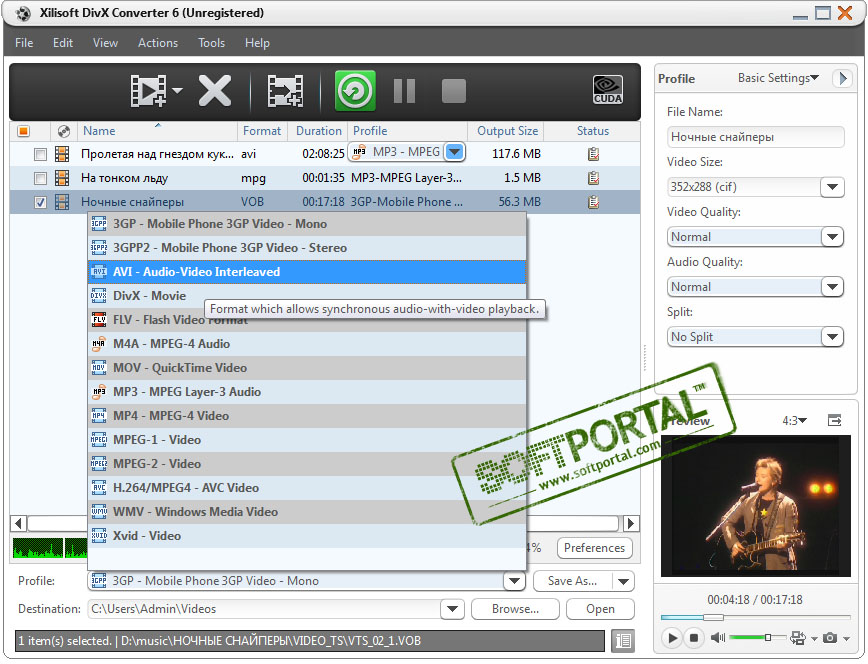
Task: Open the File menu
Action: (24, 43)
